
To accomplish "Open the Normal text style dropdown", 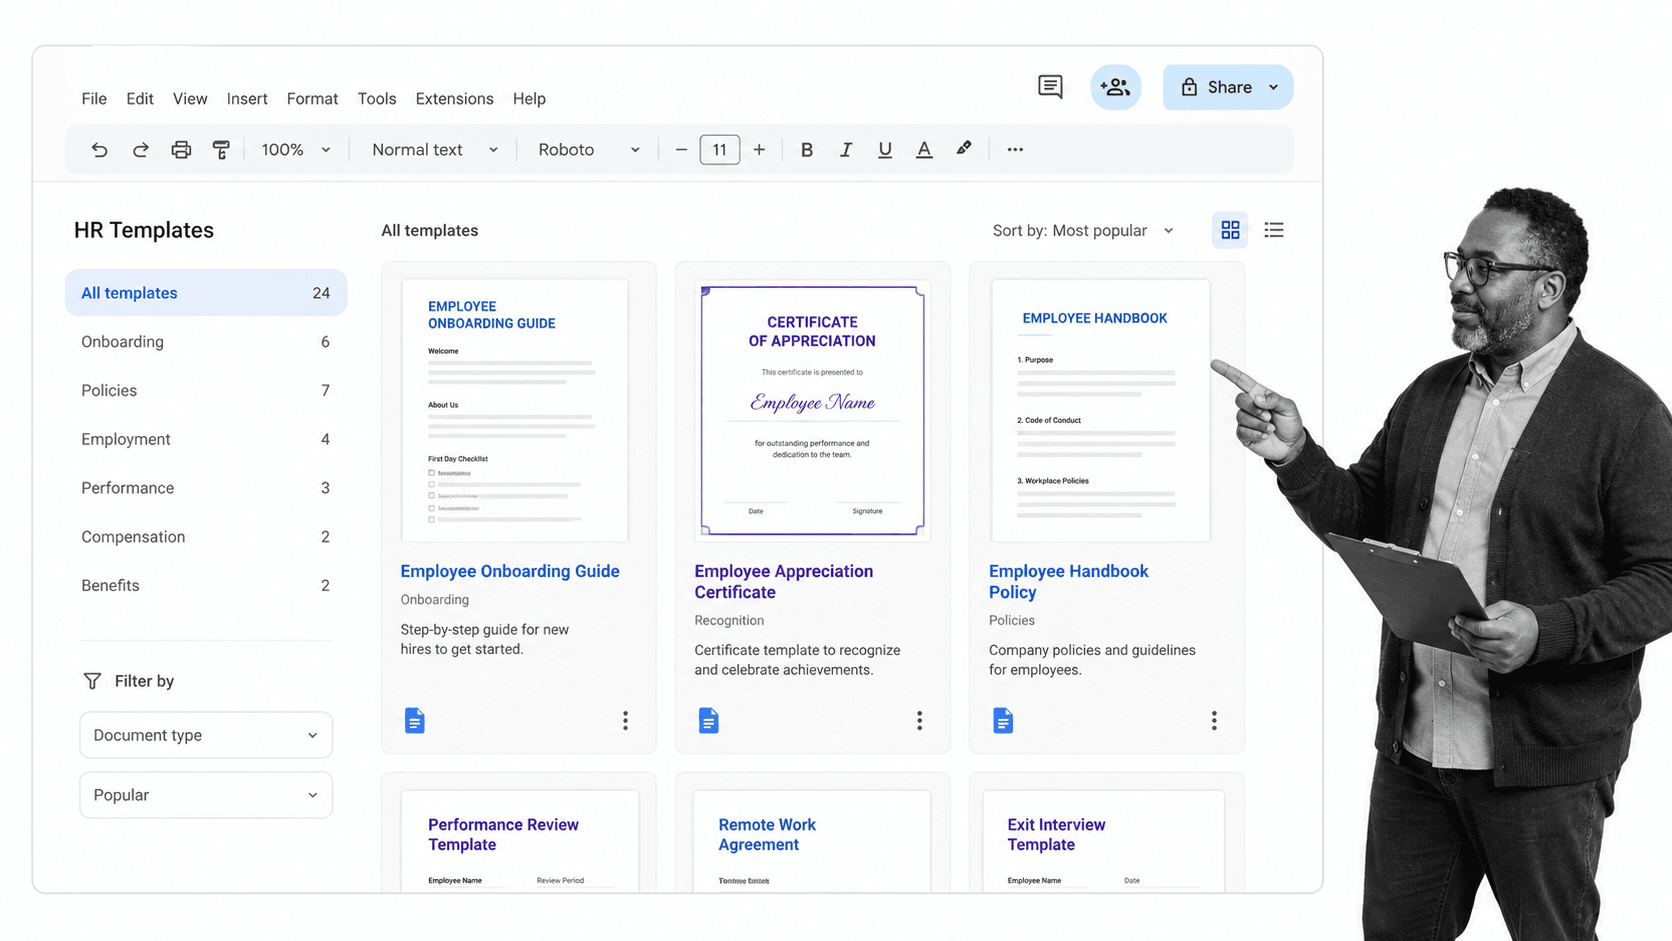I will point(434,150).
